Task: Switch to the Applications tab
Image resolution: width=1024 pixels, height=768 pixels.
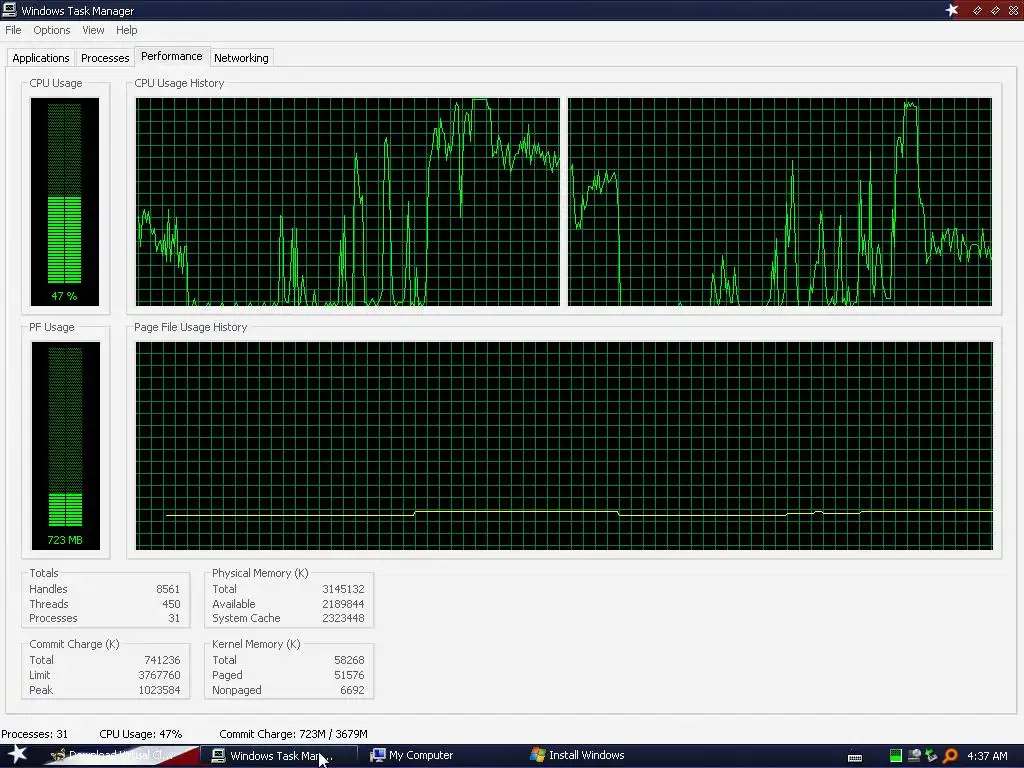Action: pos(40,58)
